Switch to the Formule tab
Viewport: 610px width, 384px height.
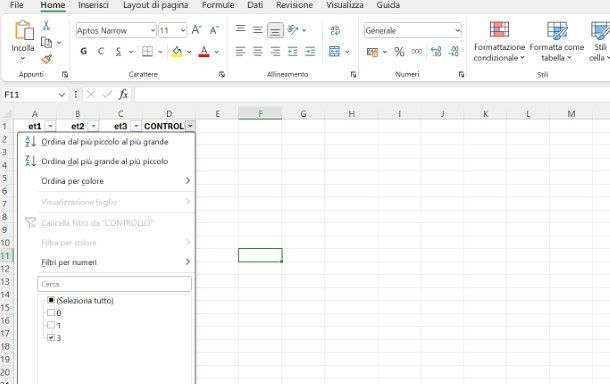coord(218,5)
